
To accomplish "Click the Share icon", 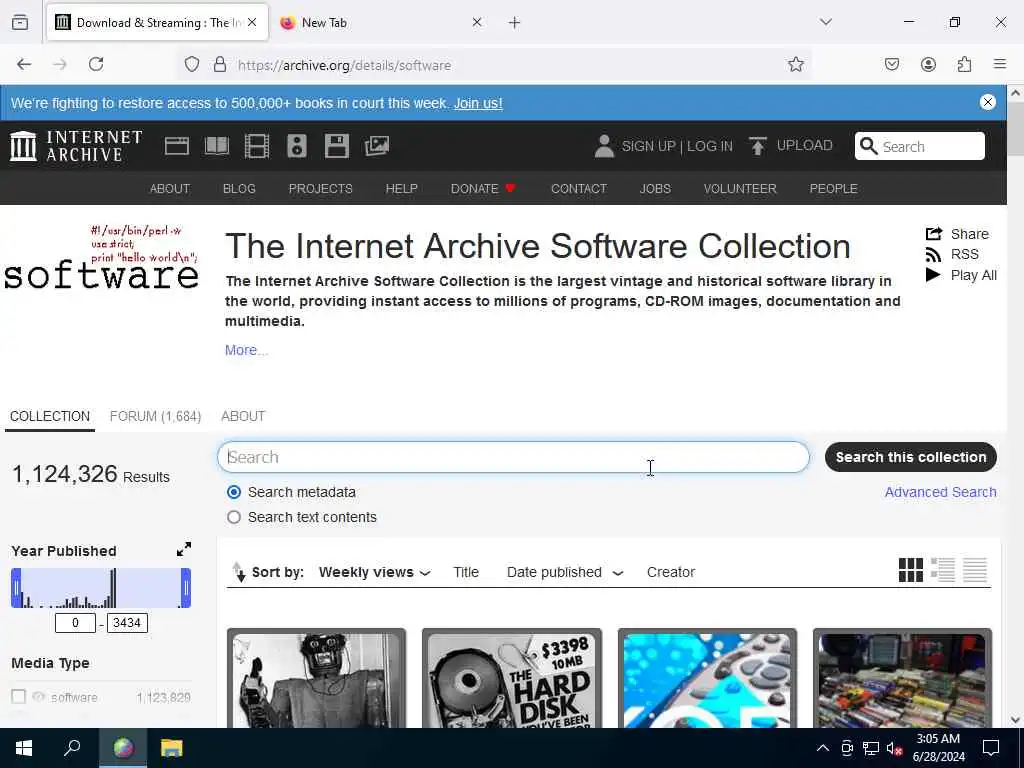I will [934, 234].
